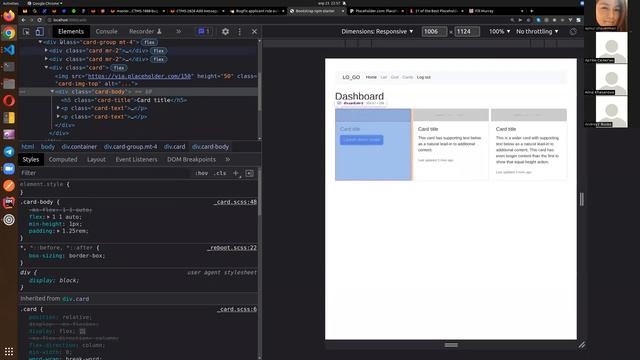Toggle the :hov element state button
This screenshot has width=640, height=360.
201,173
